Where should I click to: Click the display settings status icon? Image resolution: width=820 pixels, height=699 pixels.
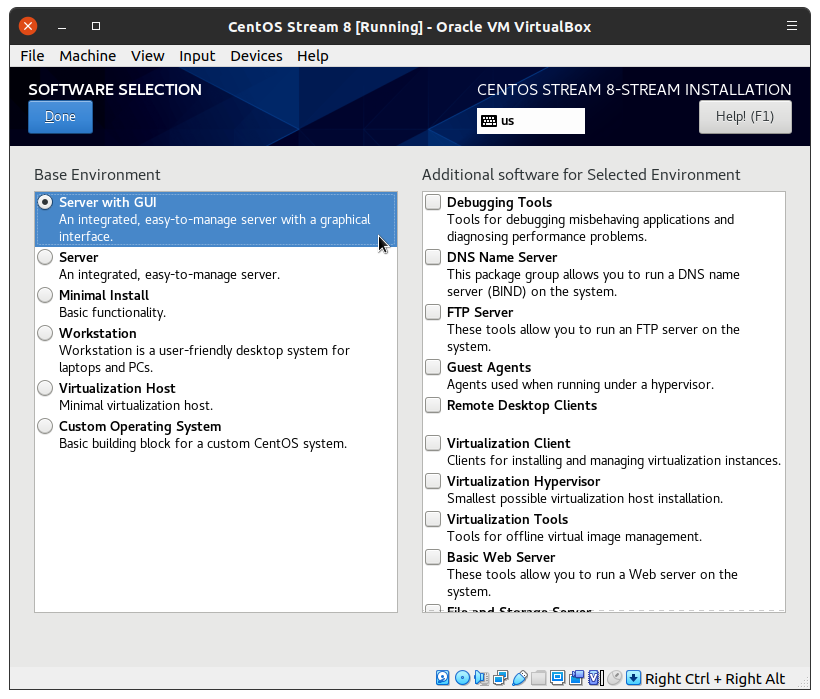click(x=557, y=678)
